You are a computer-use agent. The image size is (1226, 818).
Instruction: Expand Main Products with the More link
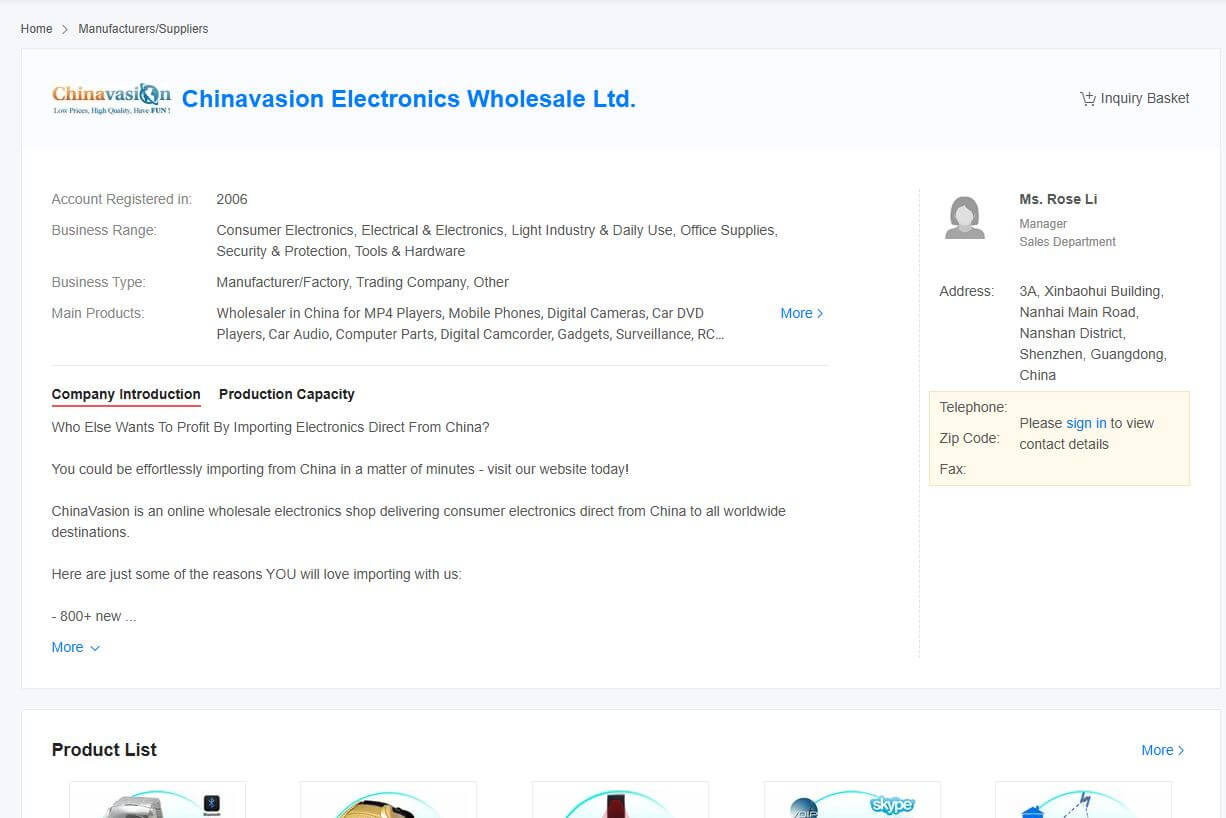[x=801, y=313]
